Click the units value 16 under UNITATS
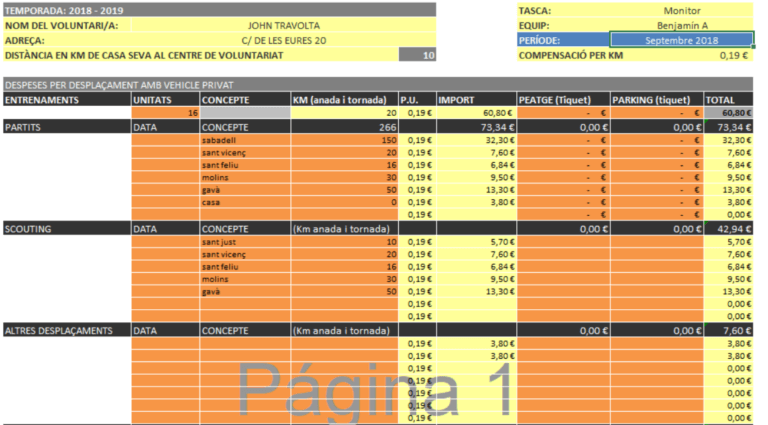Screen dimensions: 768x425 click(165, 114)
